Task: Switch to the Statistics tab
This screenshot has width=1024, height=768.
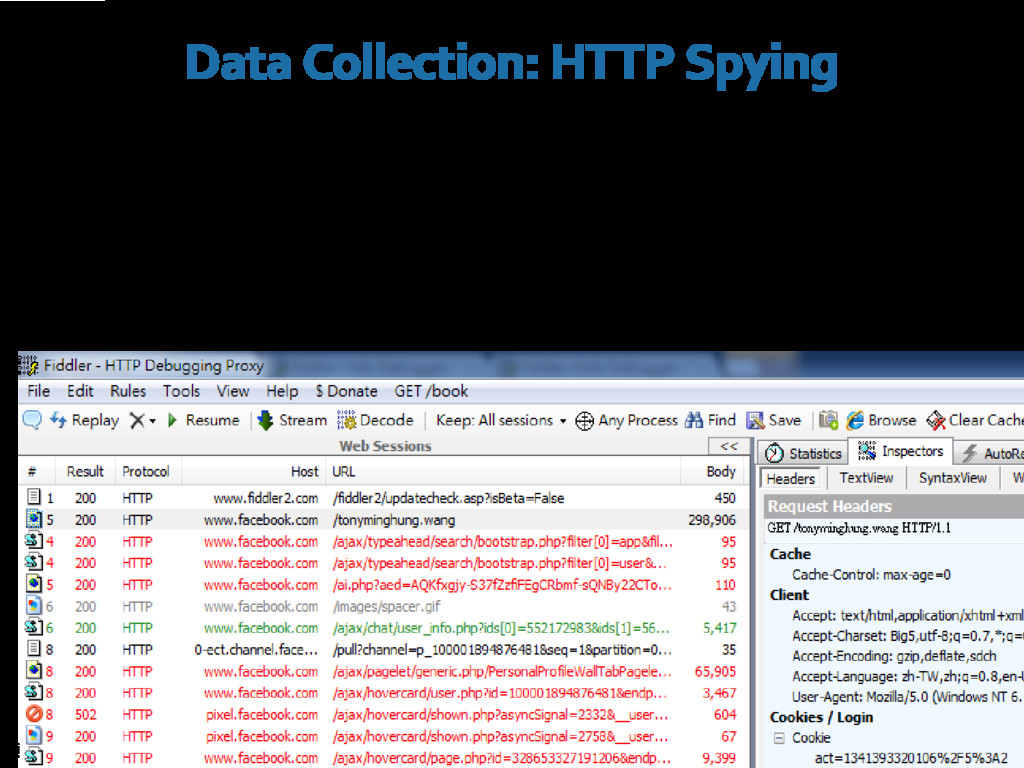Action: [x=804, y=453]
